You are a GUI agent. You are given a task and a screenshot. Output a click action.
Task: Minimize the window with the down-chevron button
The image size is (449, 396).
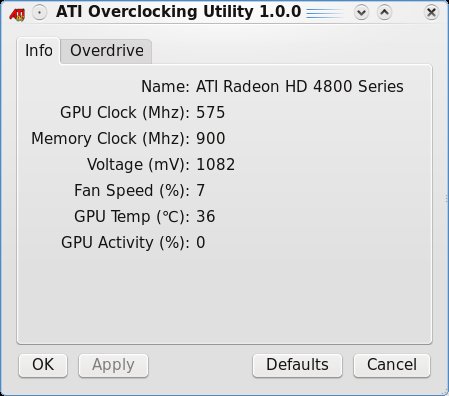pos(361,13)
